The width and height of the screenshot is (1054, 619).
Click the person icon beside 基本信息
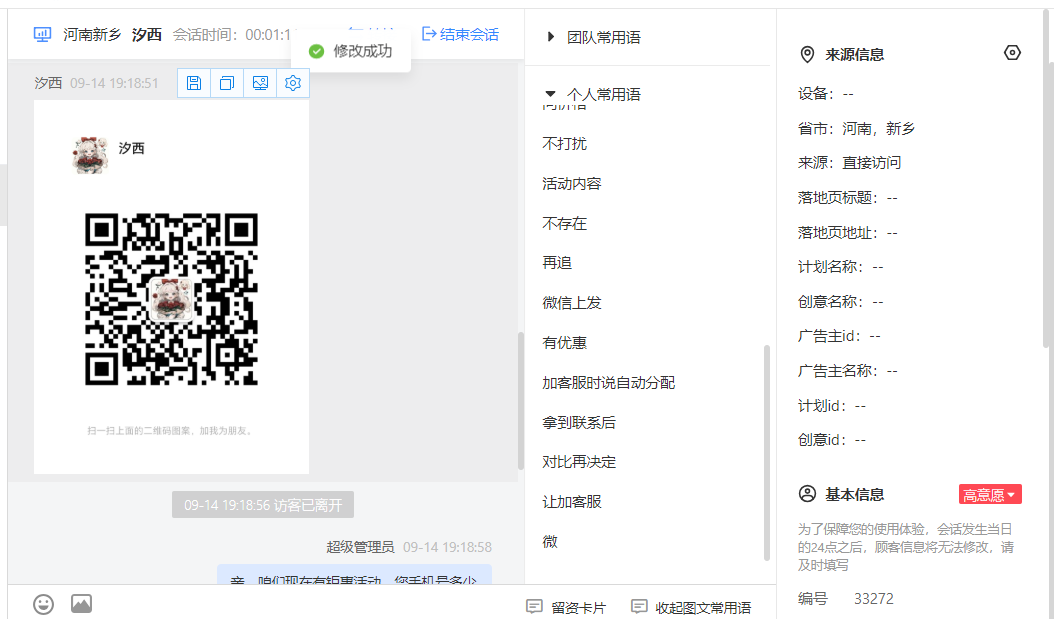click(807, 494)
